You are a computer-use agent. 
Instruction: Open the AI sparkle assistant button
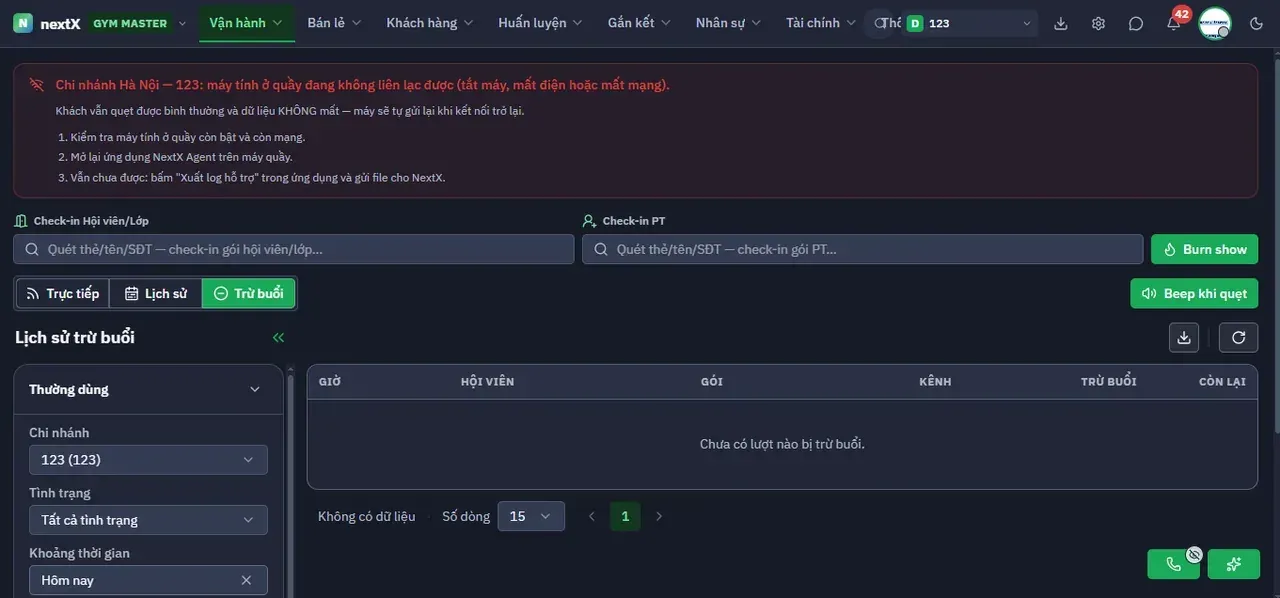[1234, 564]
